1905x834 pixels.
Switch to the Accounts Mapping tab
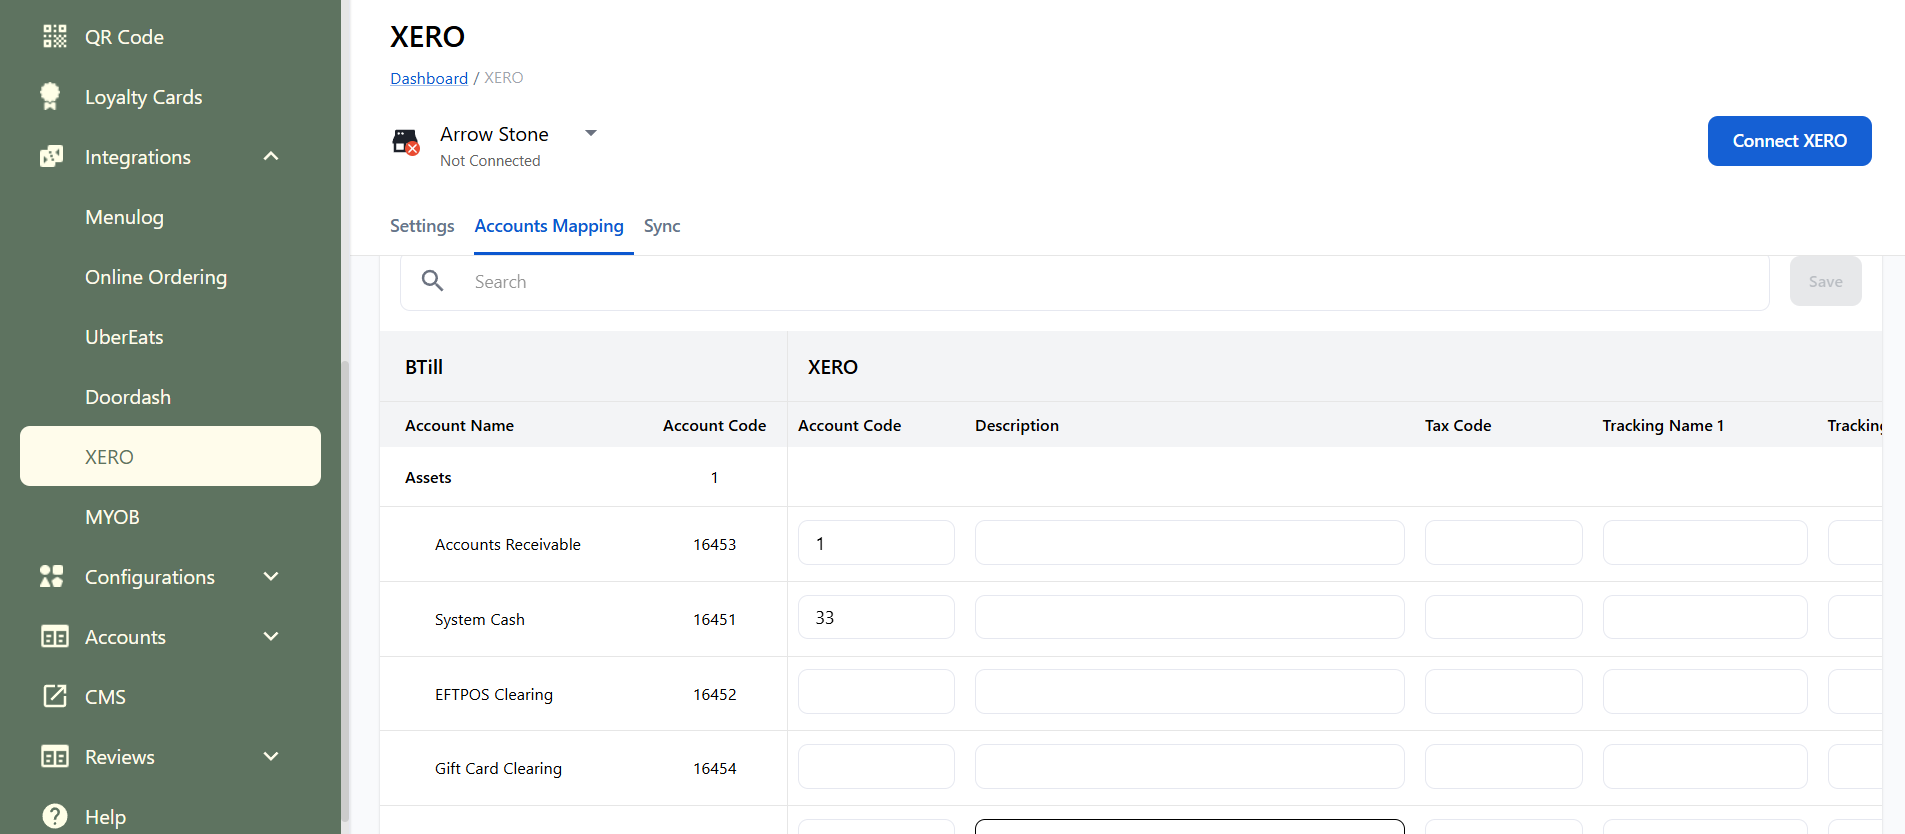tap(549, 226)
